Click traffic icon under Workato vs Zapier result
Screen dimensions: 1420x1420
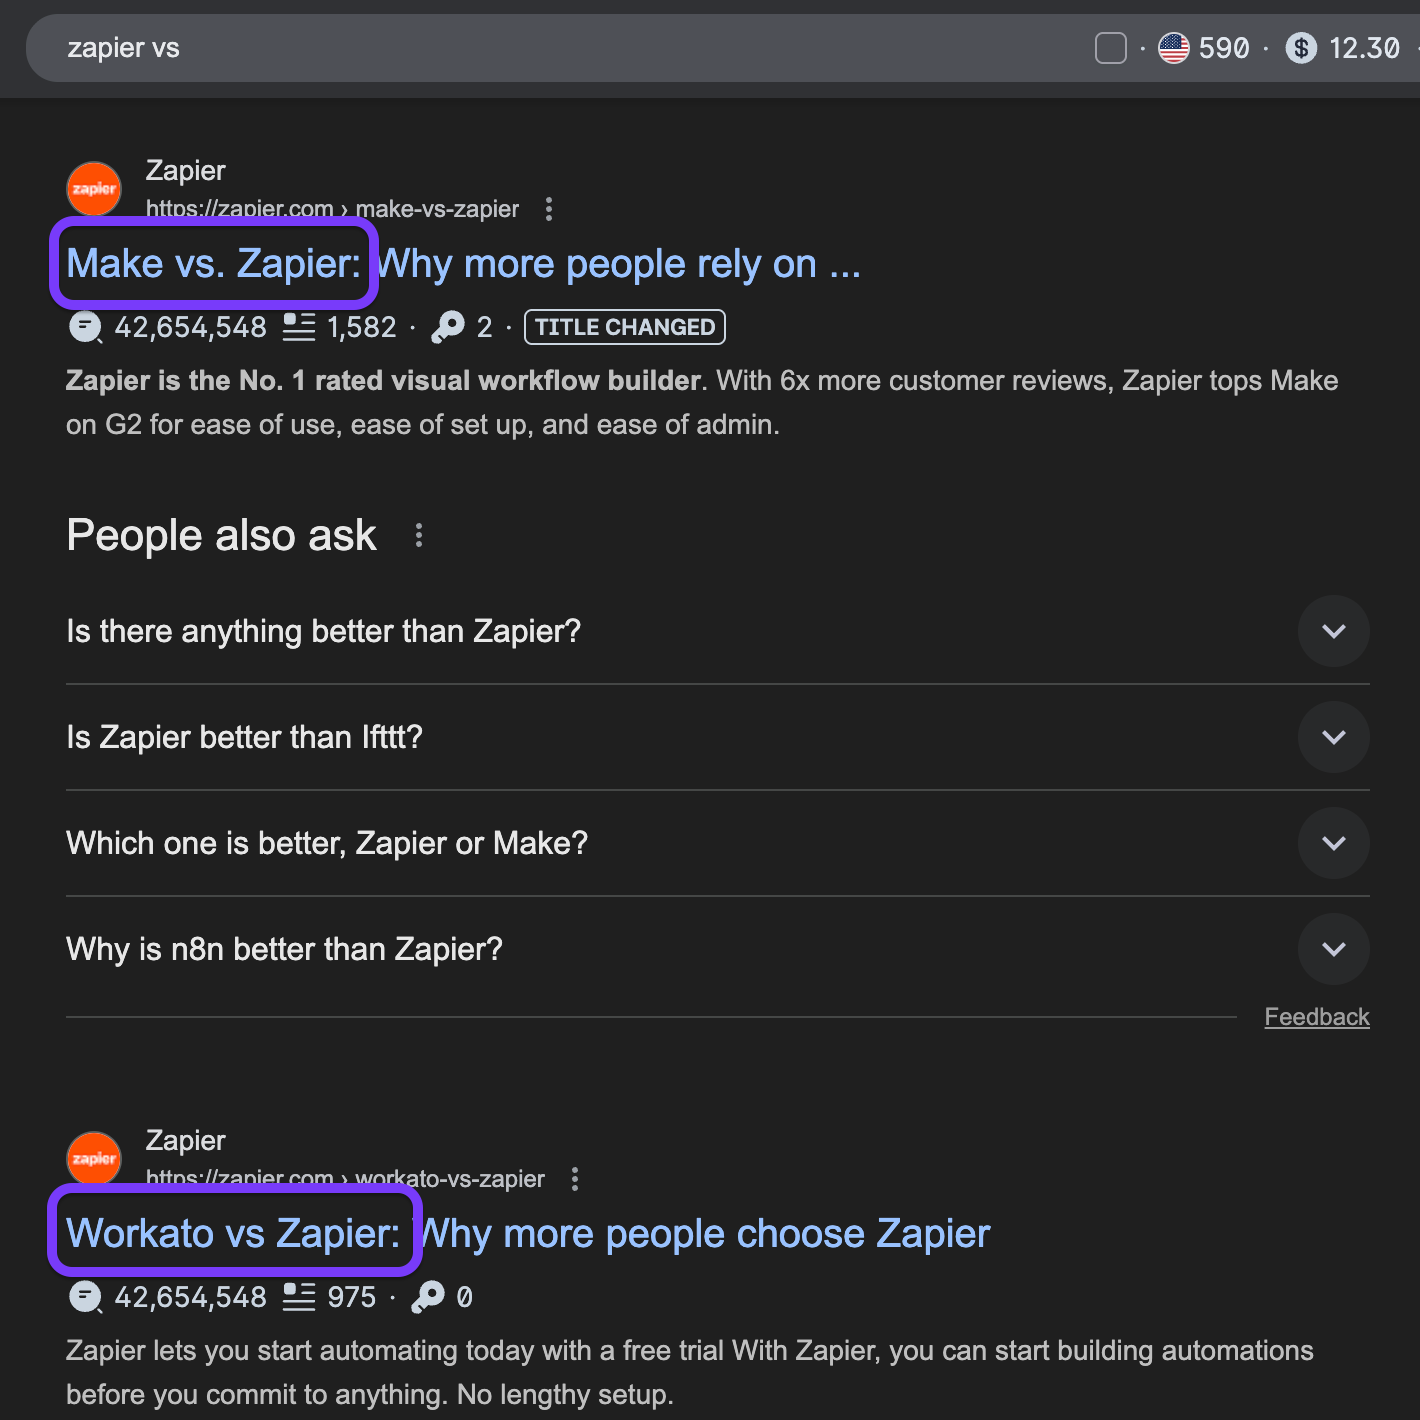click(85, 1297)
